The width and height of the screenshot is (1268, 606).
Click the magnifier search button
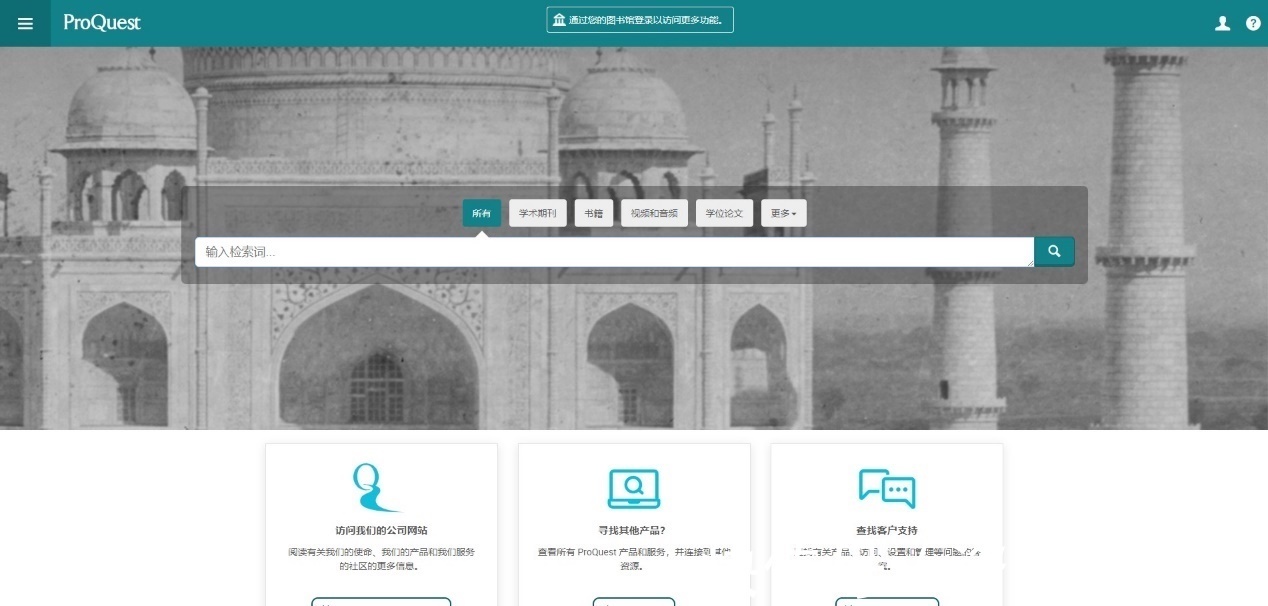(x=1054, y=252)
